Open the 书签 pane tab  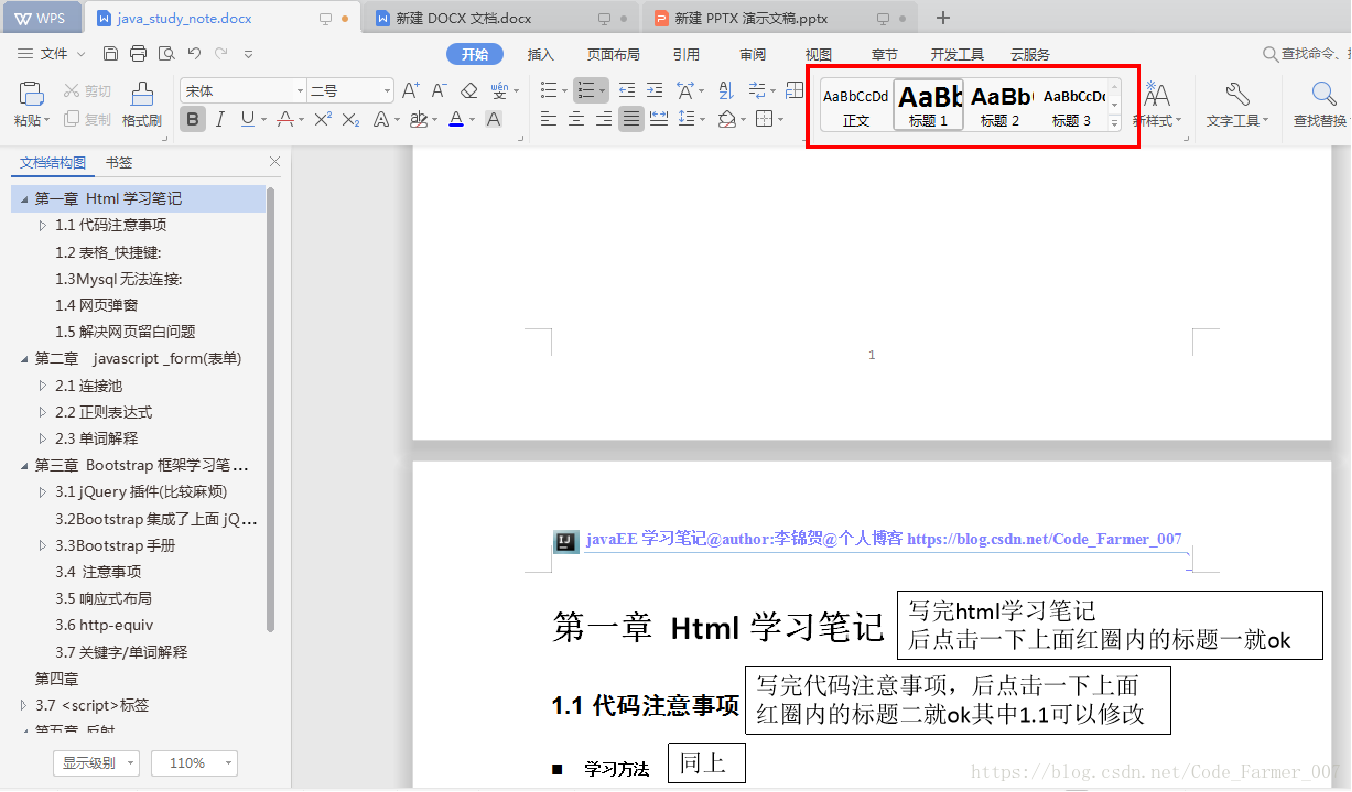pos(118,162)
